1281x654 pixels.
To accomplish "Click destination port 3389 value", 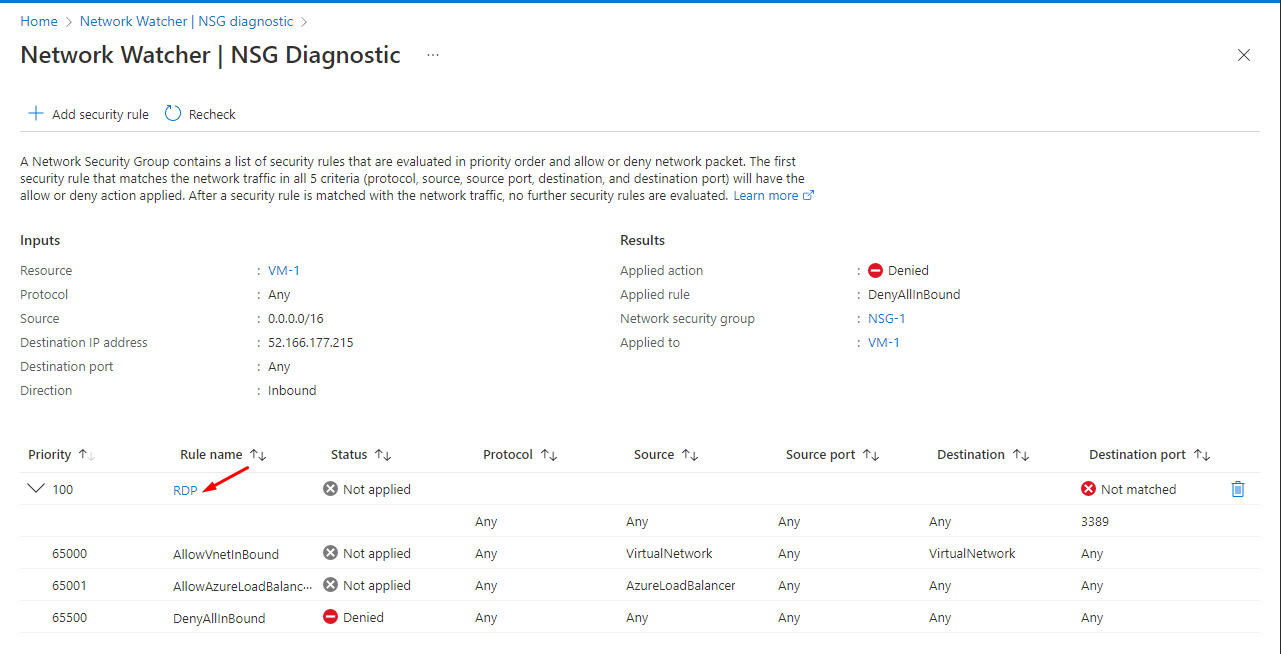I will (1095, 521).
